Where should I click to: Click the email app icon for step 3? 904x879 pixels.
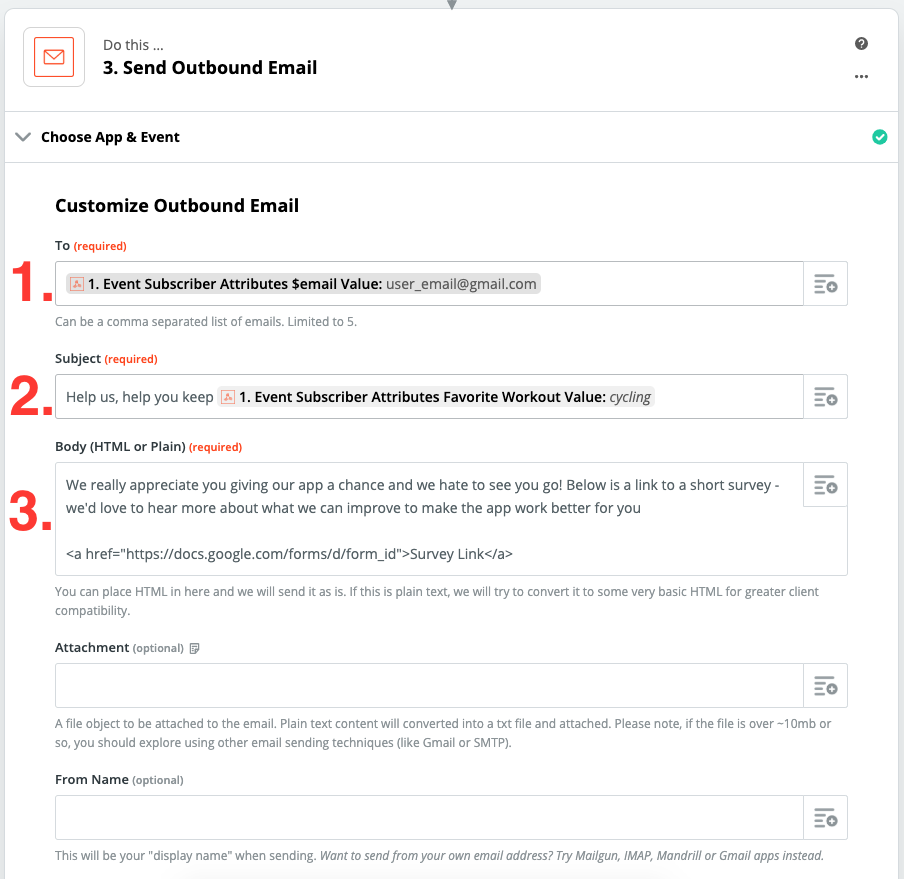coord(54,57)
